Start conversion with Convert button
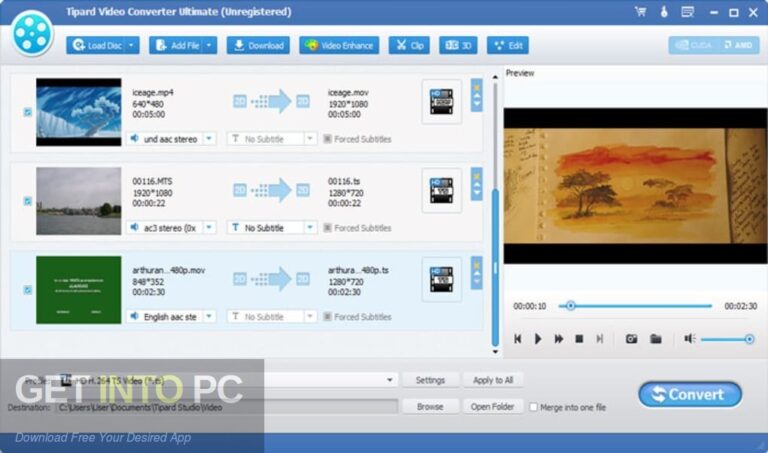Screen dimensions: 768x453 (x=690, y=394)
